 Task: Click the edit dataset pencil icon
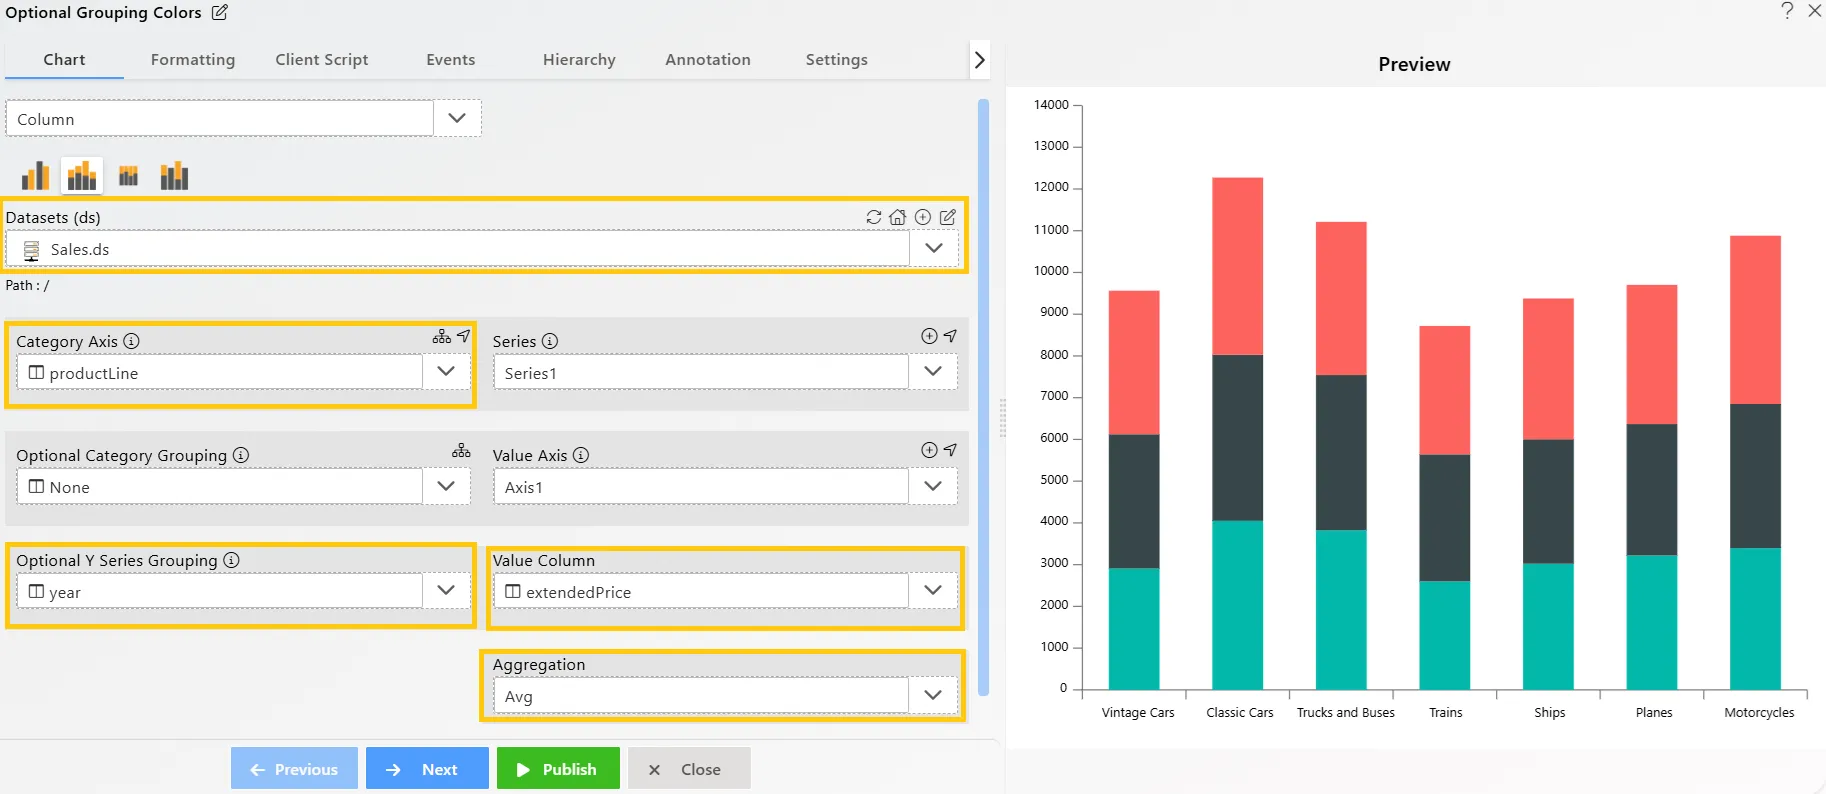(948, 217)
